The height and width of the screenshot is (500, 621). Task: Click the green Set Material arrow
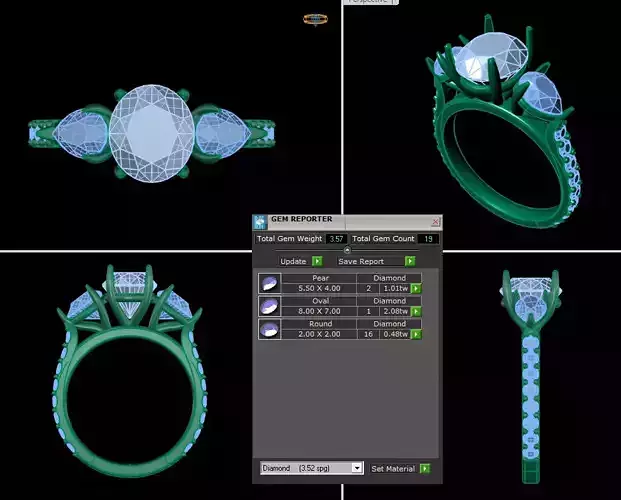pyautogui.click(x=425, y=469)
